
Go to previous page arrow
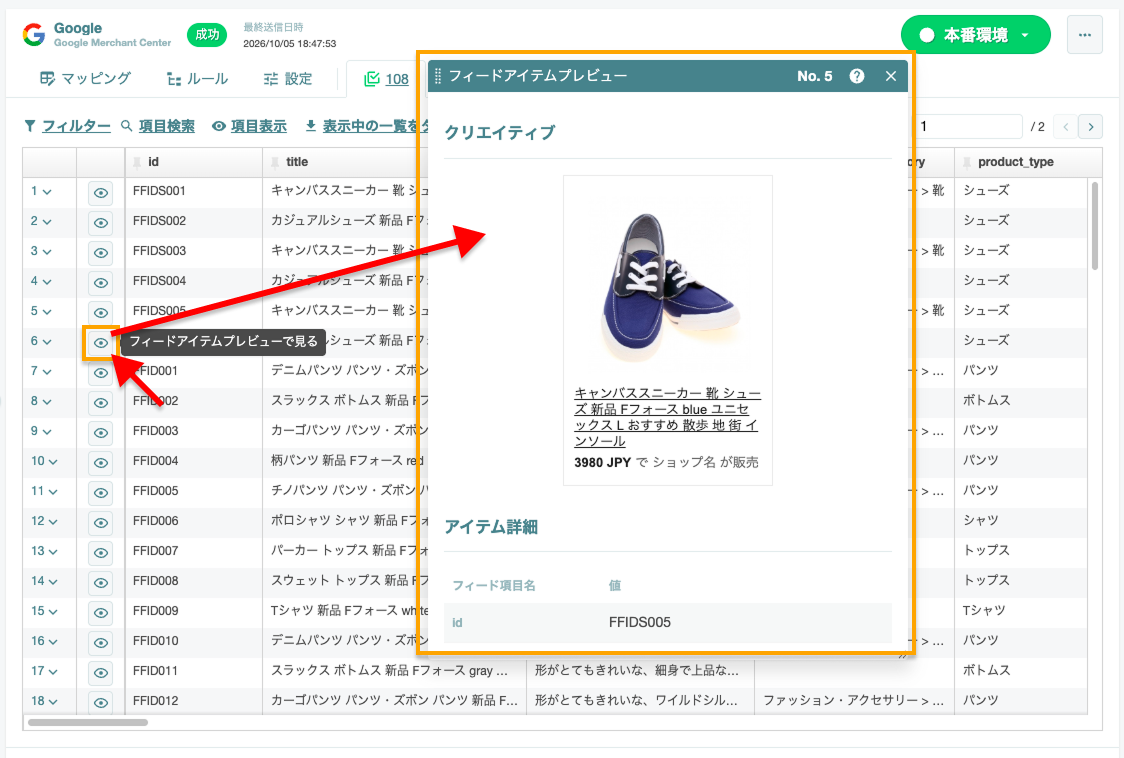click(x=1066, y=127)
